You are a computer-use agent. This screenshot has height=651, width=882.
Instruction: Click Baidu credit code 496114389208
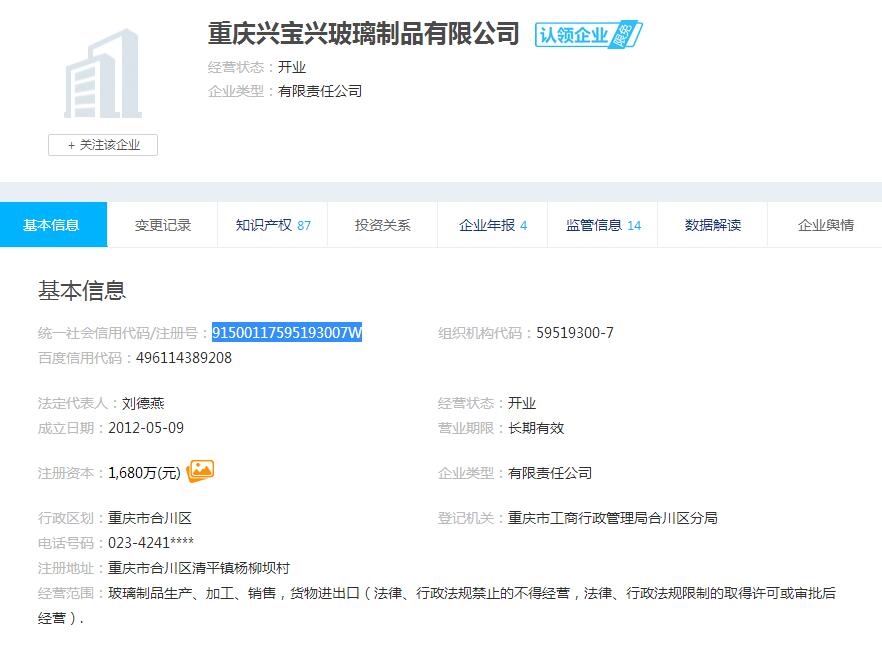point(184,358)
